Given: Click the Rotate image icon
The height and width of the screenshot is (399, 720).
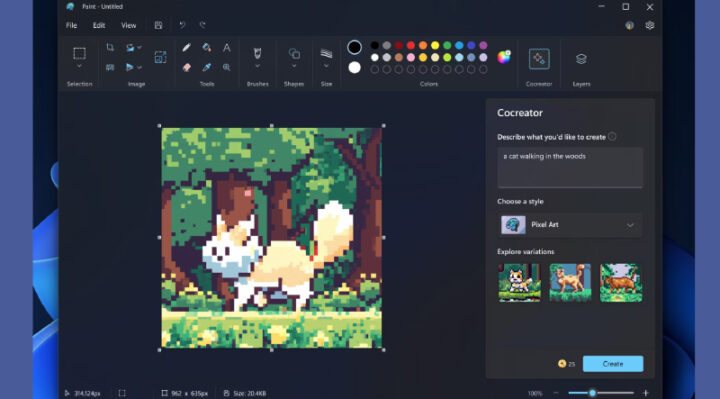Looking at the screenshot, I should [130, 47].
